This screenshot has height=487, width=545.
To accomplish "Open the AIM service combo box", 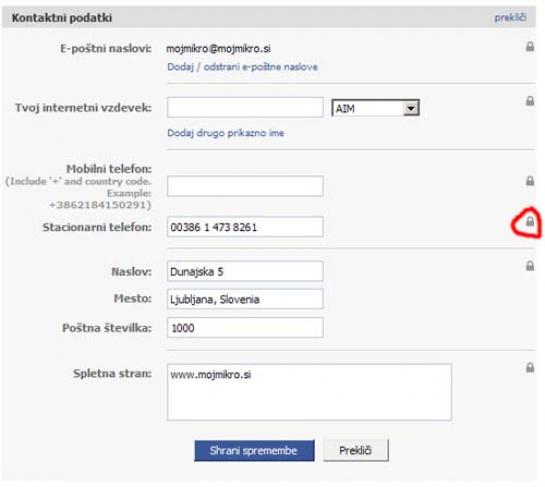I will (375, 108).
